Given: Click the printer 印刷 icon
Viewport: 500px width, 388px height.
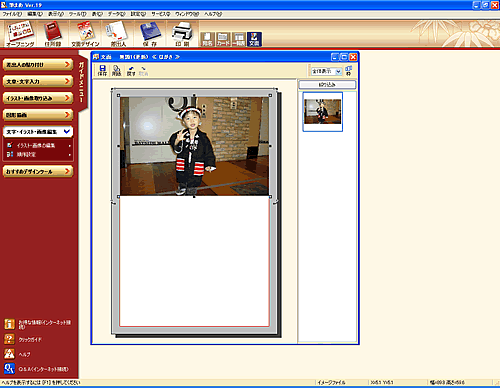Looking at the screenshot, I should pos(182,34).
